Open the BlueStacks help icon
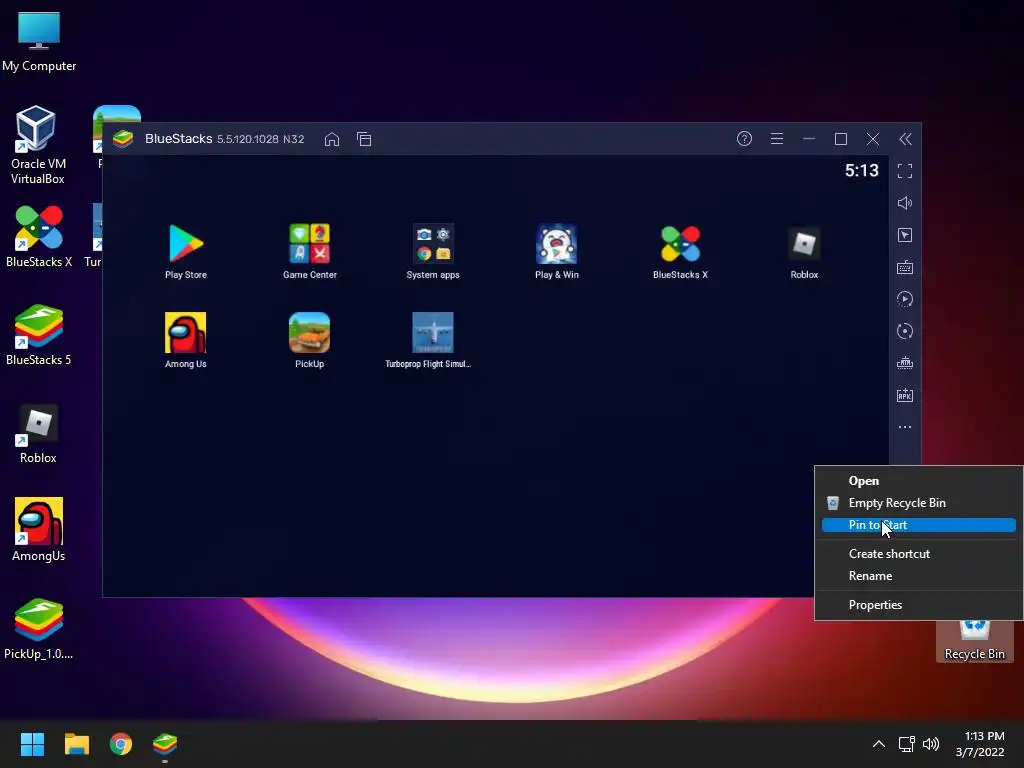Screen dimensions: 1024x768 [744, 138]
